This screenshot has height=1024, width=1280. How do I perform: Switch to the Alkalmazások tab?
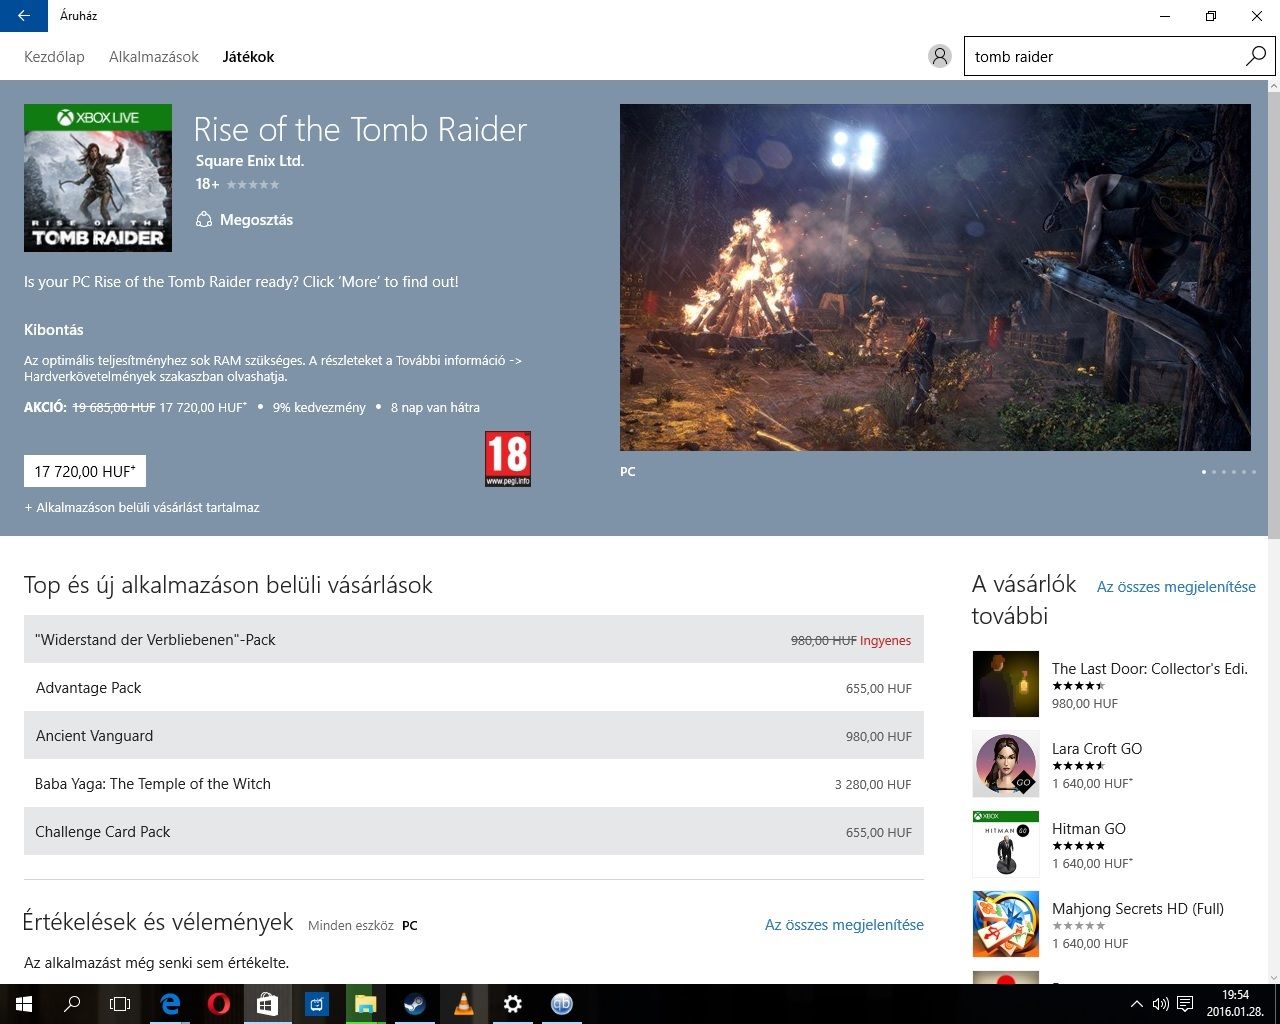pos(154,57)
